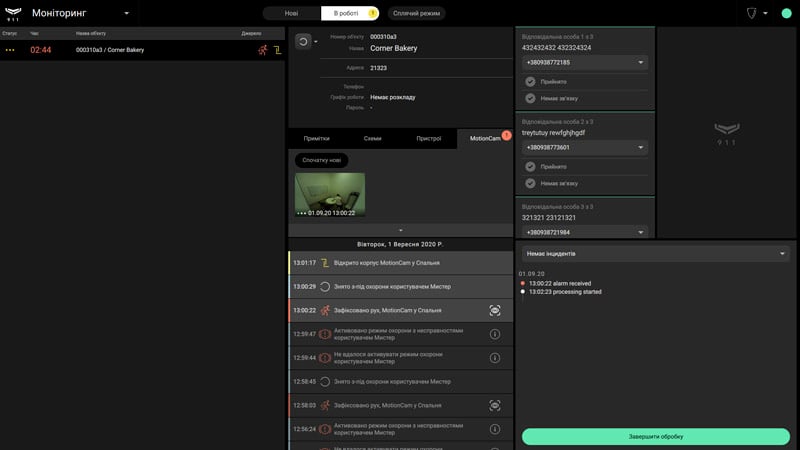Image resolution: width=800 pixels, height=450 pixels.
Task: View photo via camera icon on 13:00:22 event
Action: (494, 310)
